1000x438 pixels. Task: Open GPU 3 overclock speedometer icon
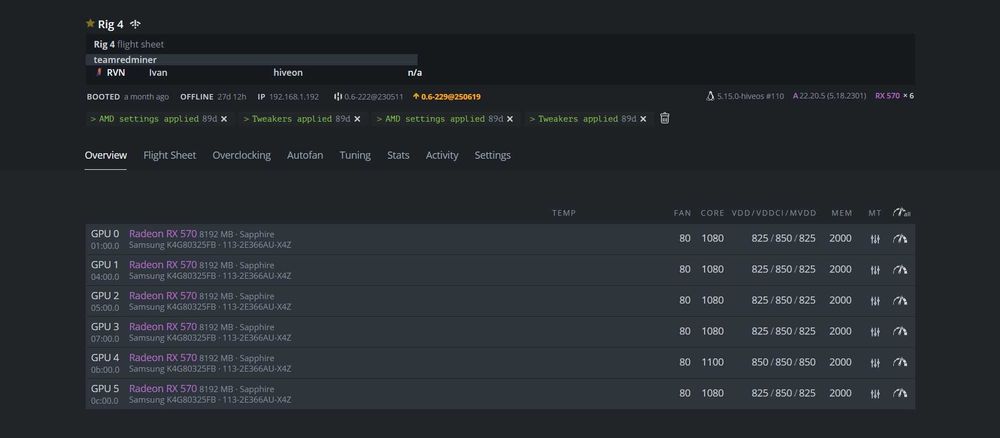(901, 331)
